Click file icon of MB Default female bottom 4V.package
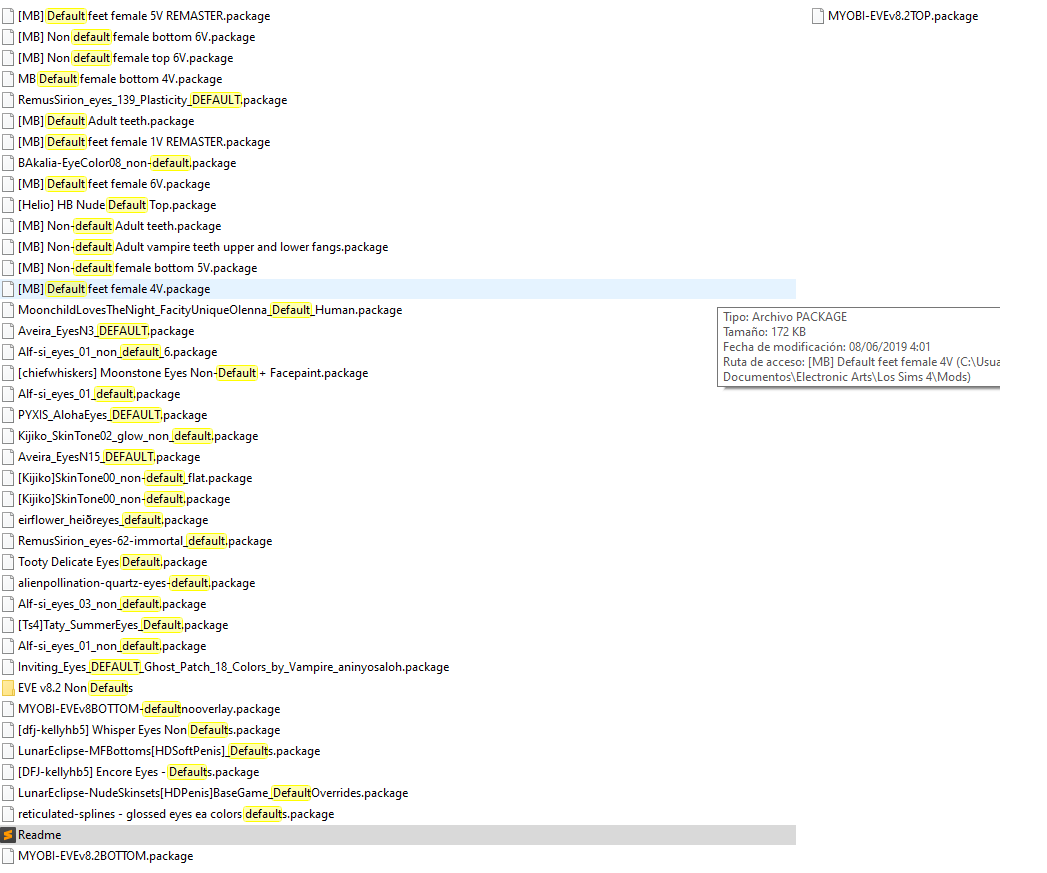The width and height of the screenshot is (1047, 873). click(8, 79)
